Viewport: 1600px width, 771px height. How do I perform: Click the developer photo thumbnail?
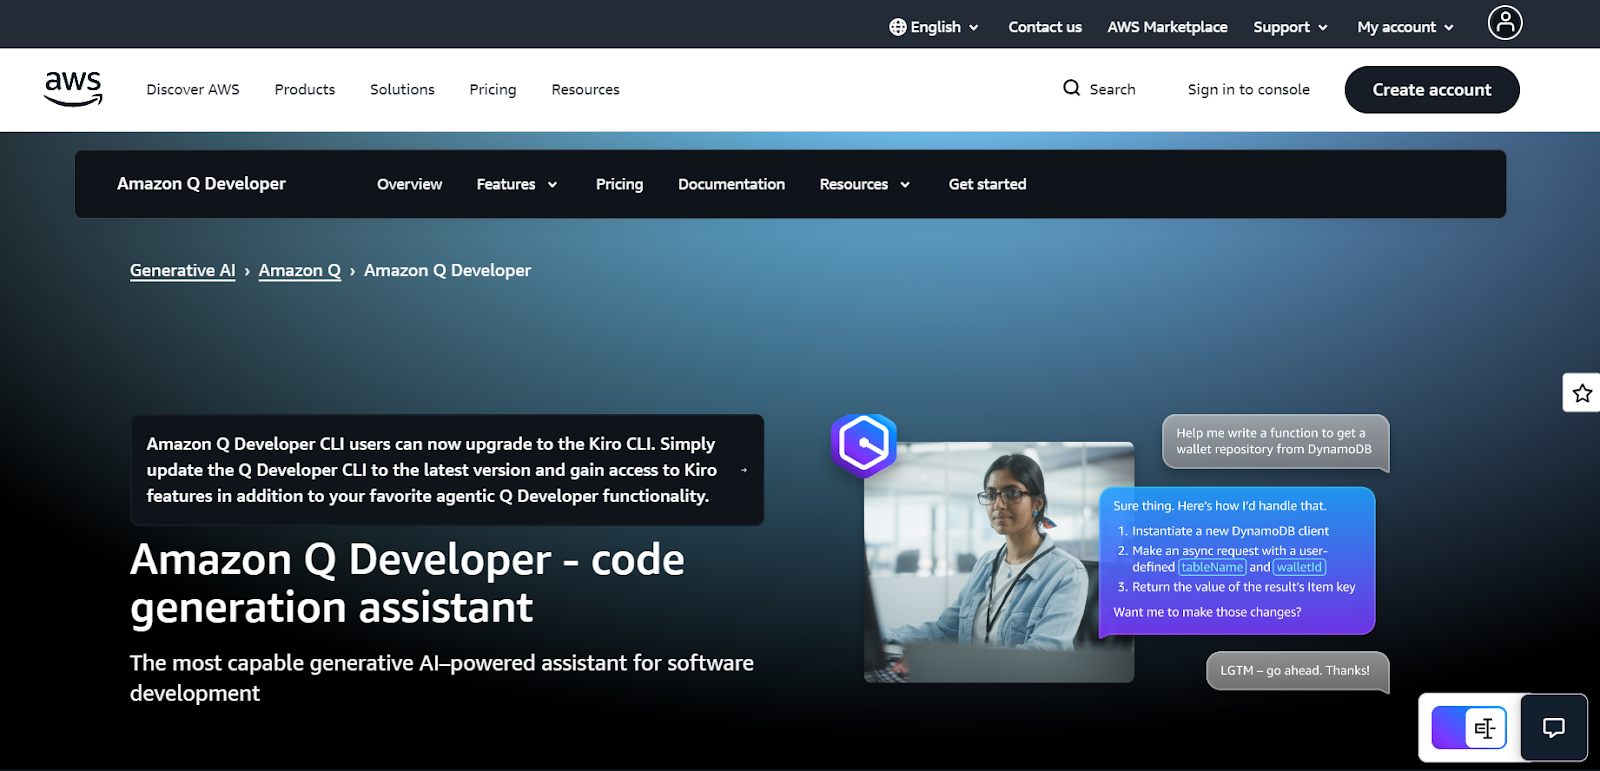pos(999,562)
